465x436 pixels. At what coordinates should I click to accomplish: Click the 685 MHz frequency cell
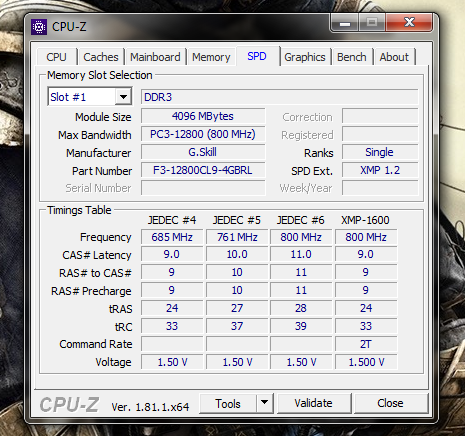coord(172,237)
